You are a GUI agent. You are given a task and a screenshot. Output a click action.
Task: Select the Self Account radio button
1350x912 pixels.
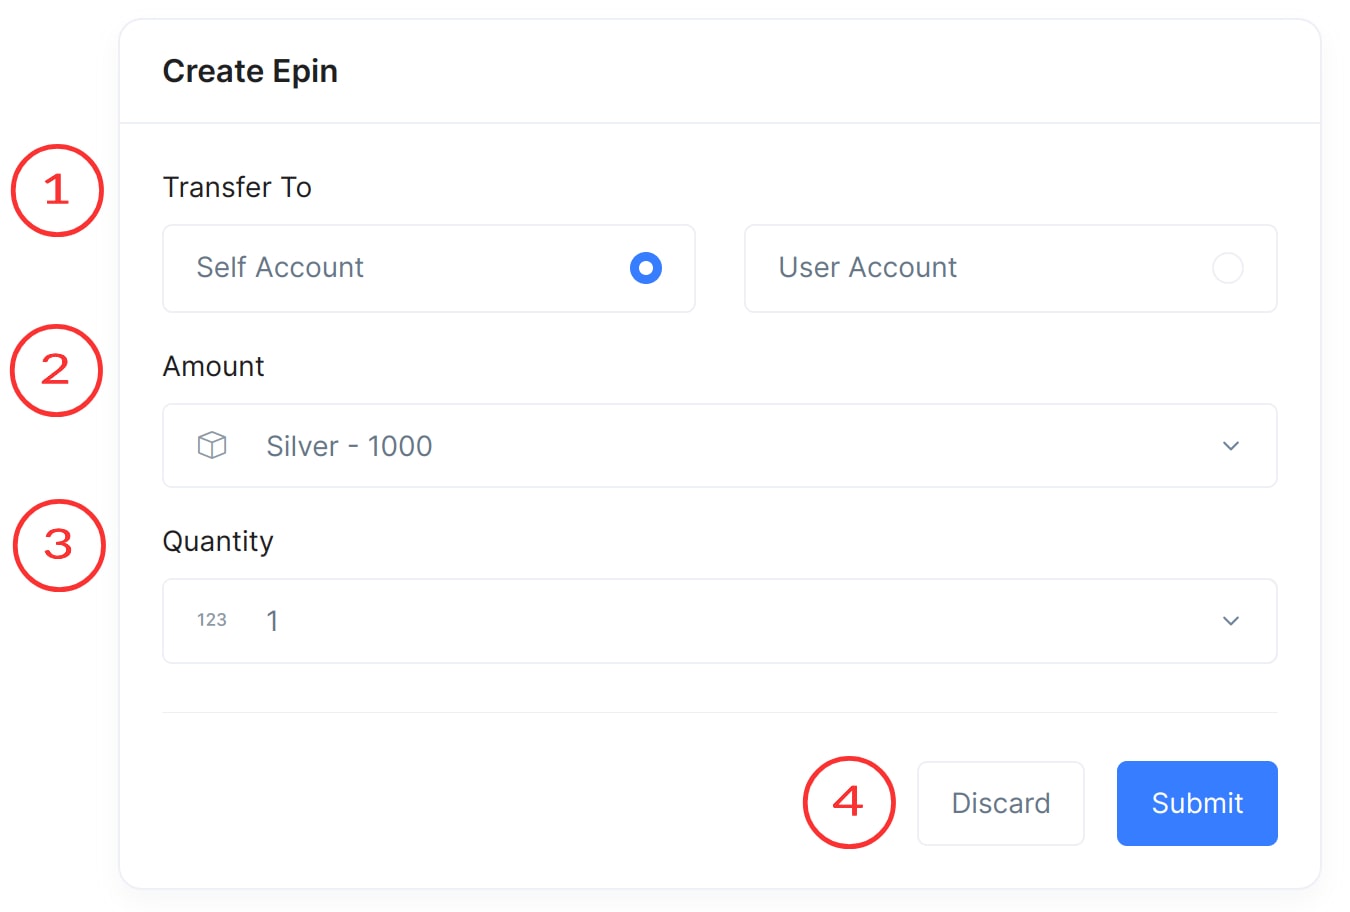[646, 268]
